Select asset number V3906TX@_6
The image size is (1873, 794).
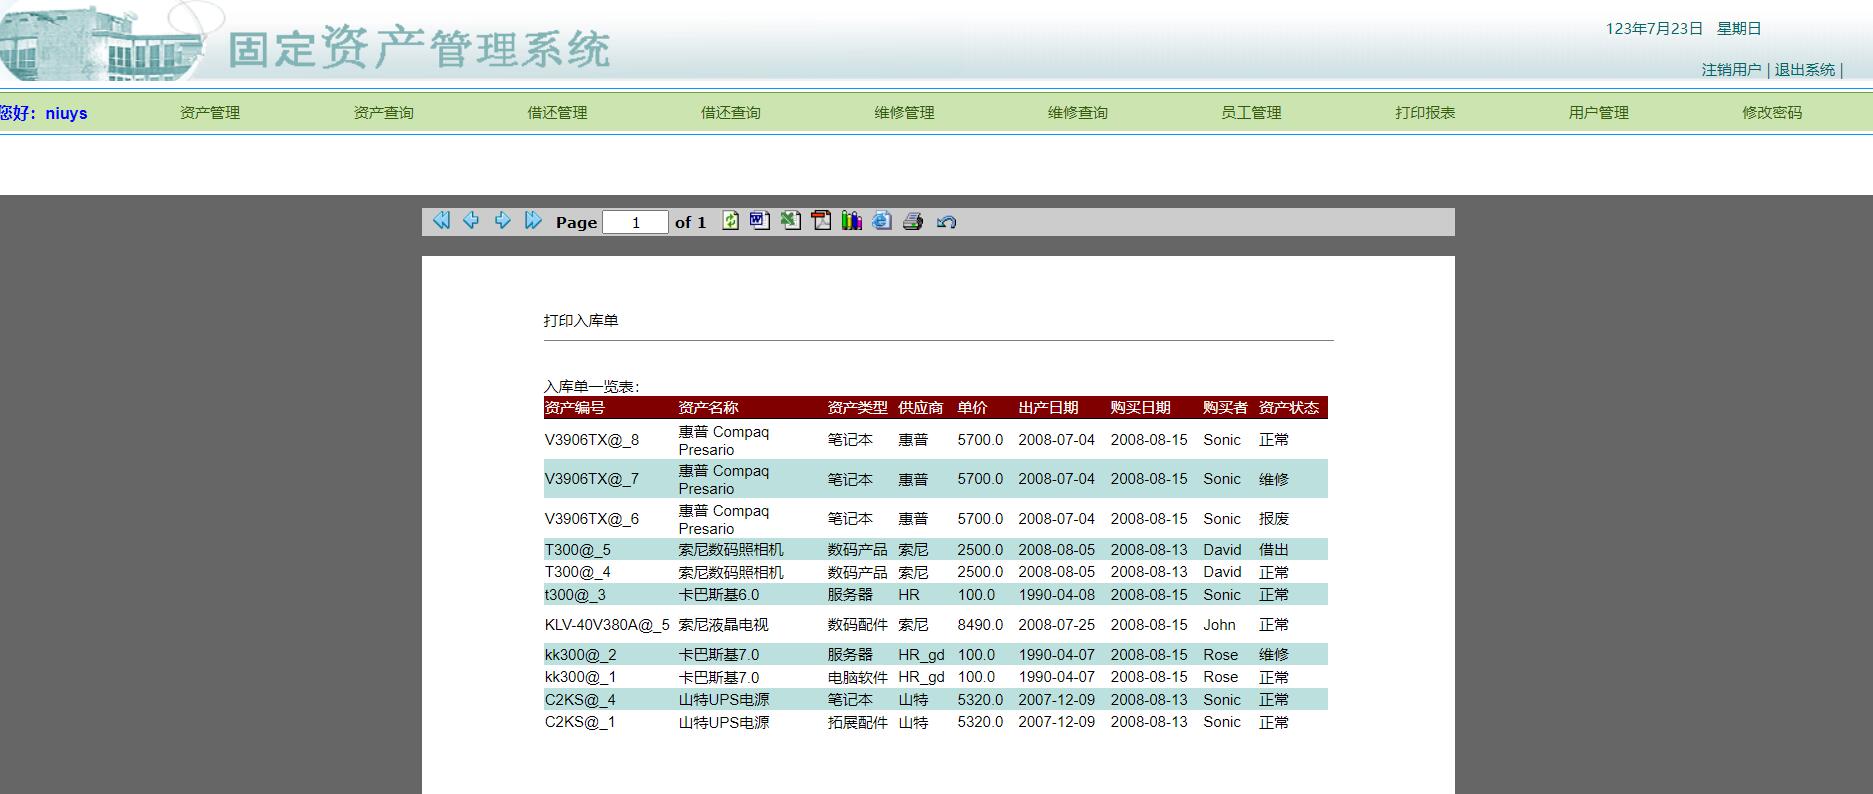(x=592, y=519)
